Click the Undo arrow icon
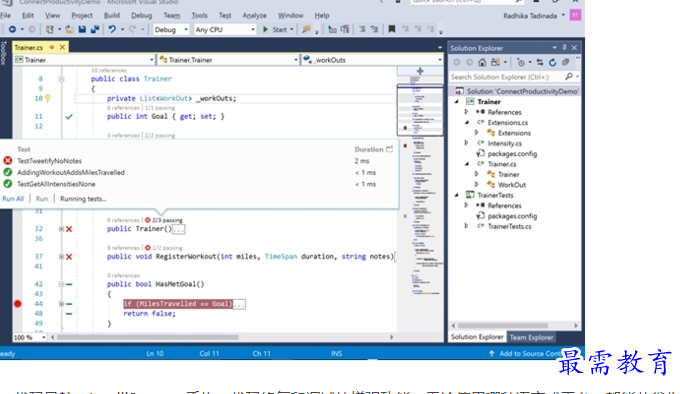 [112, 29]
